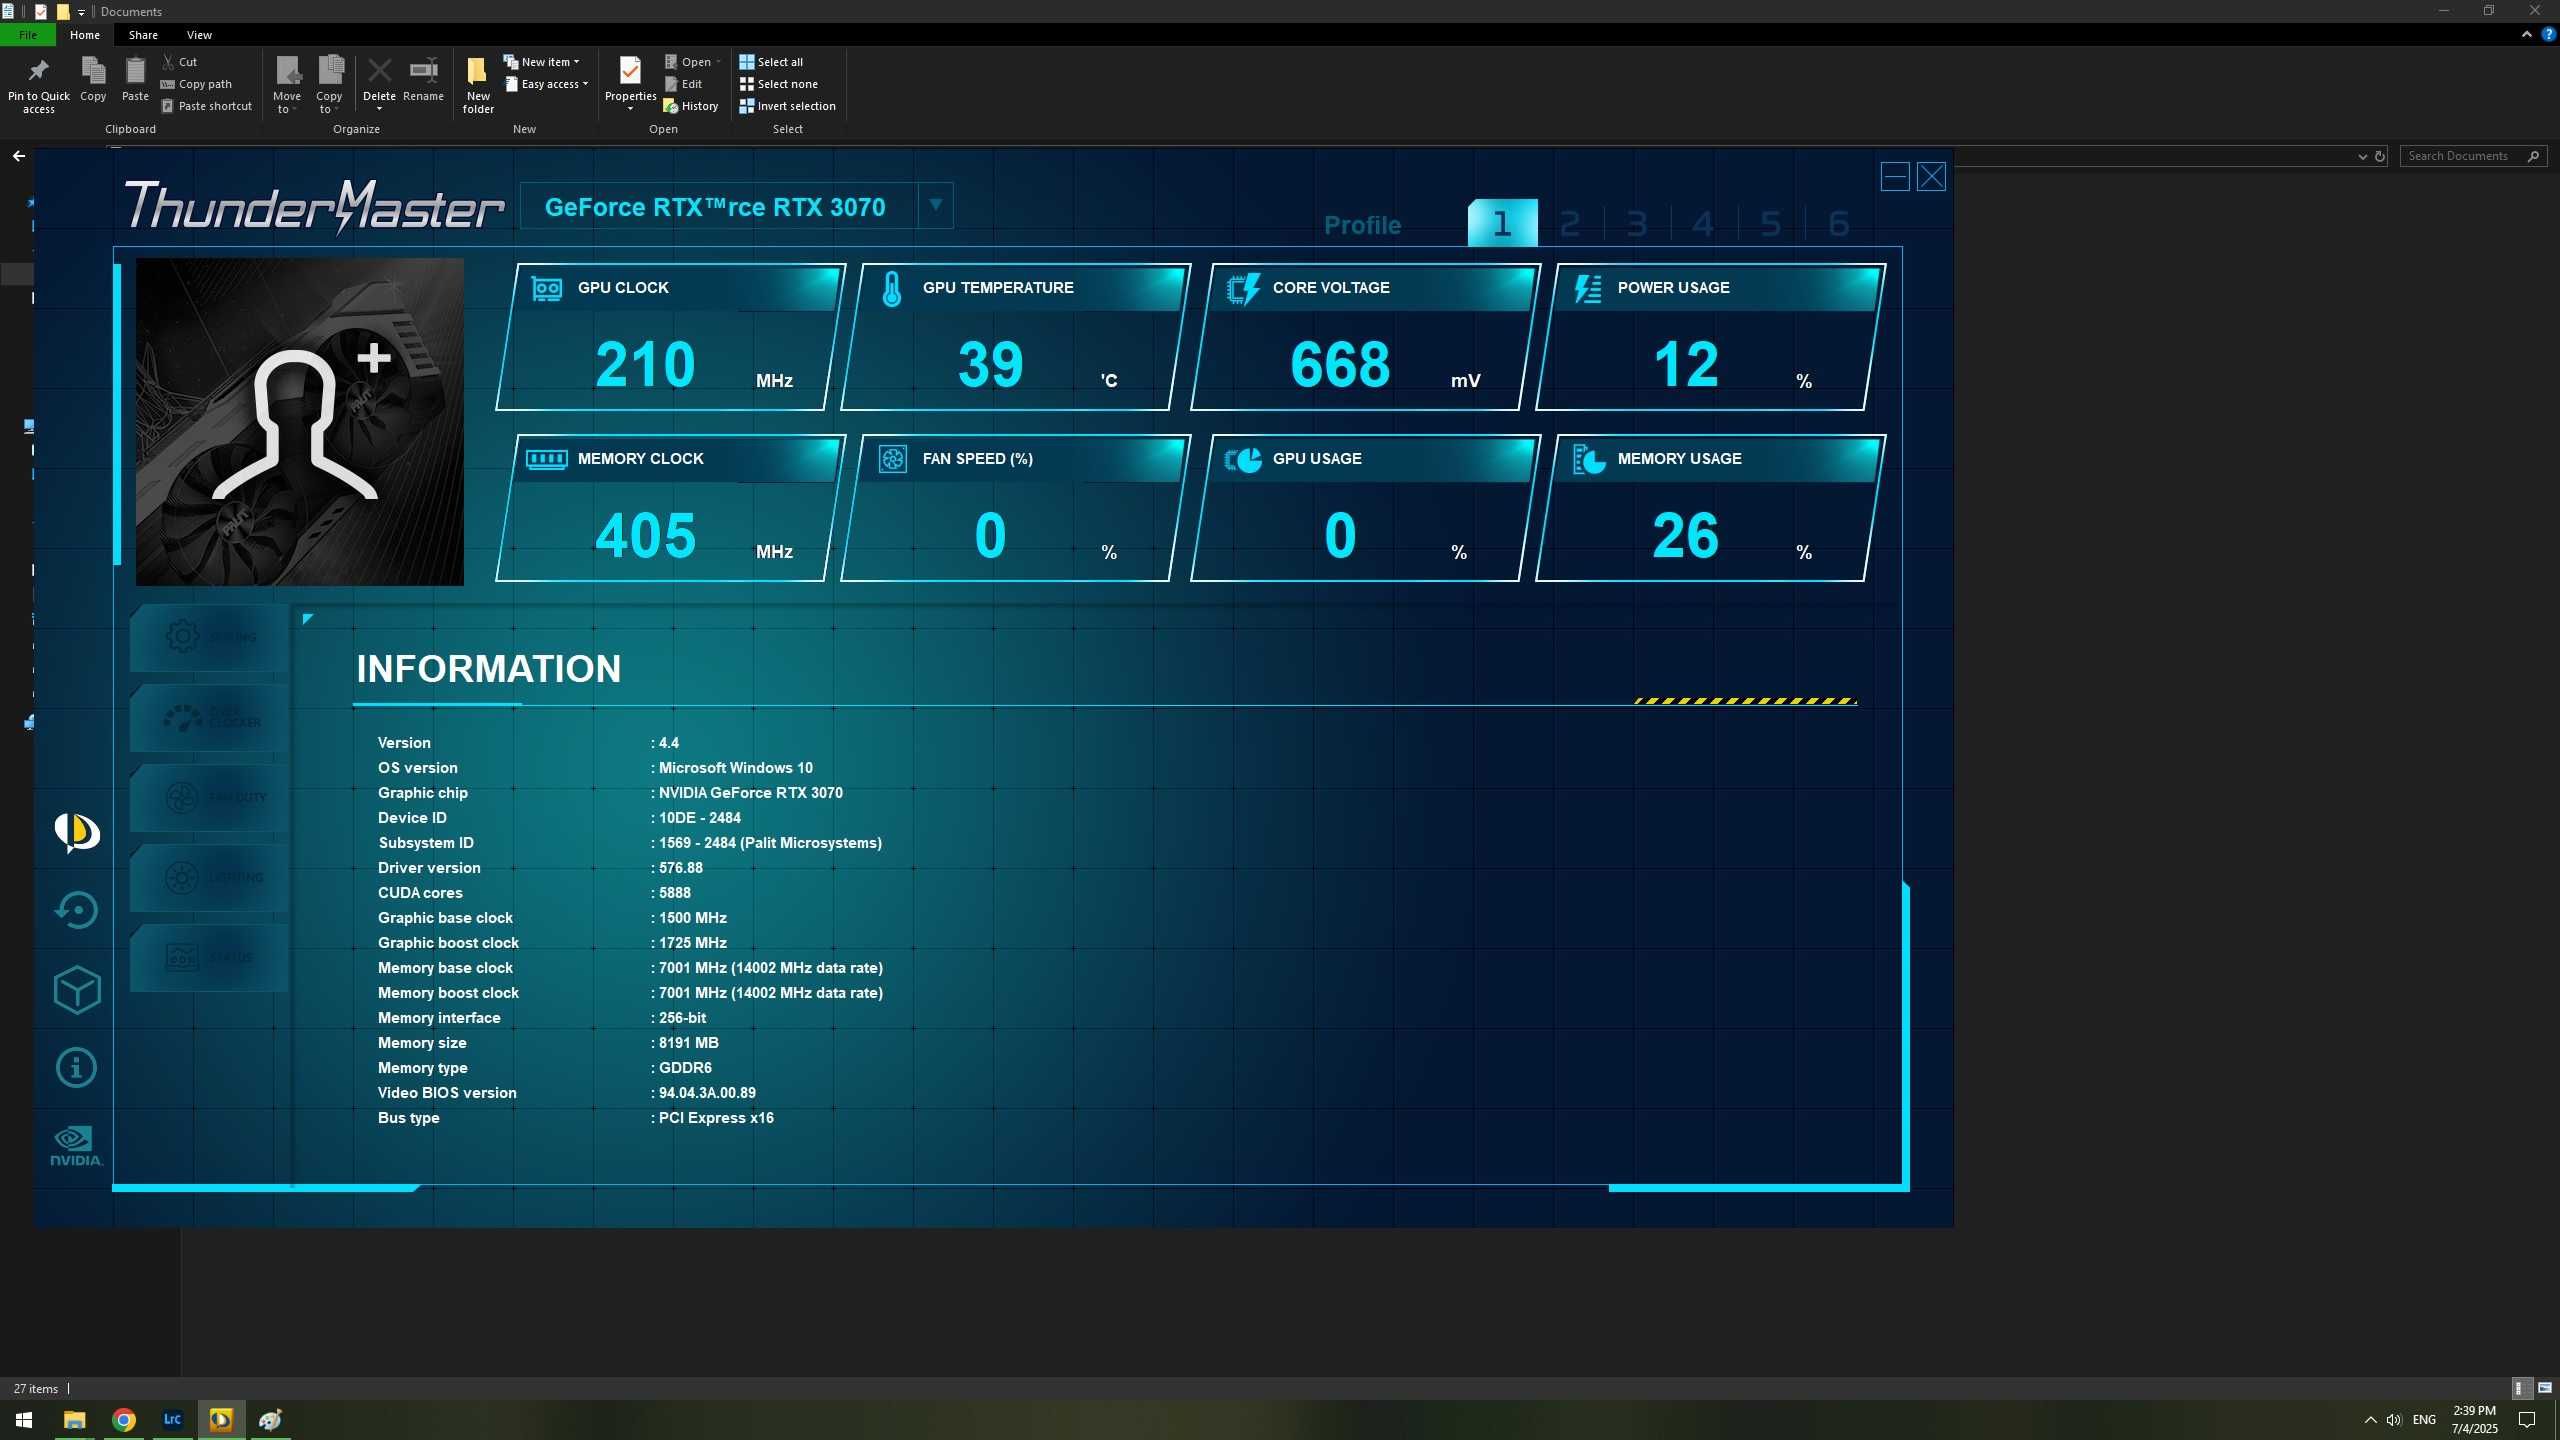Select the GeForce RTX 3070 device field
2560x1440 pixels.
tap(718, 206)
